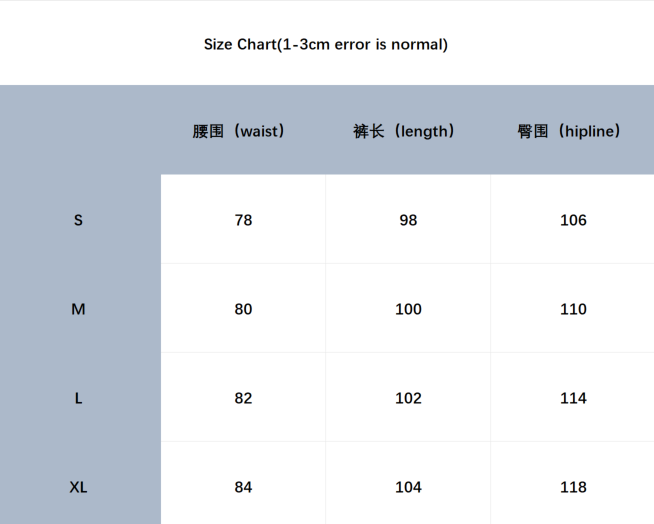Viewport: 654px width, 524px height.
Task: Click the XL size row label
Action: coord(79,487)
